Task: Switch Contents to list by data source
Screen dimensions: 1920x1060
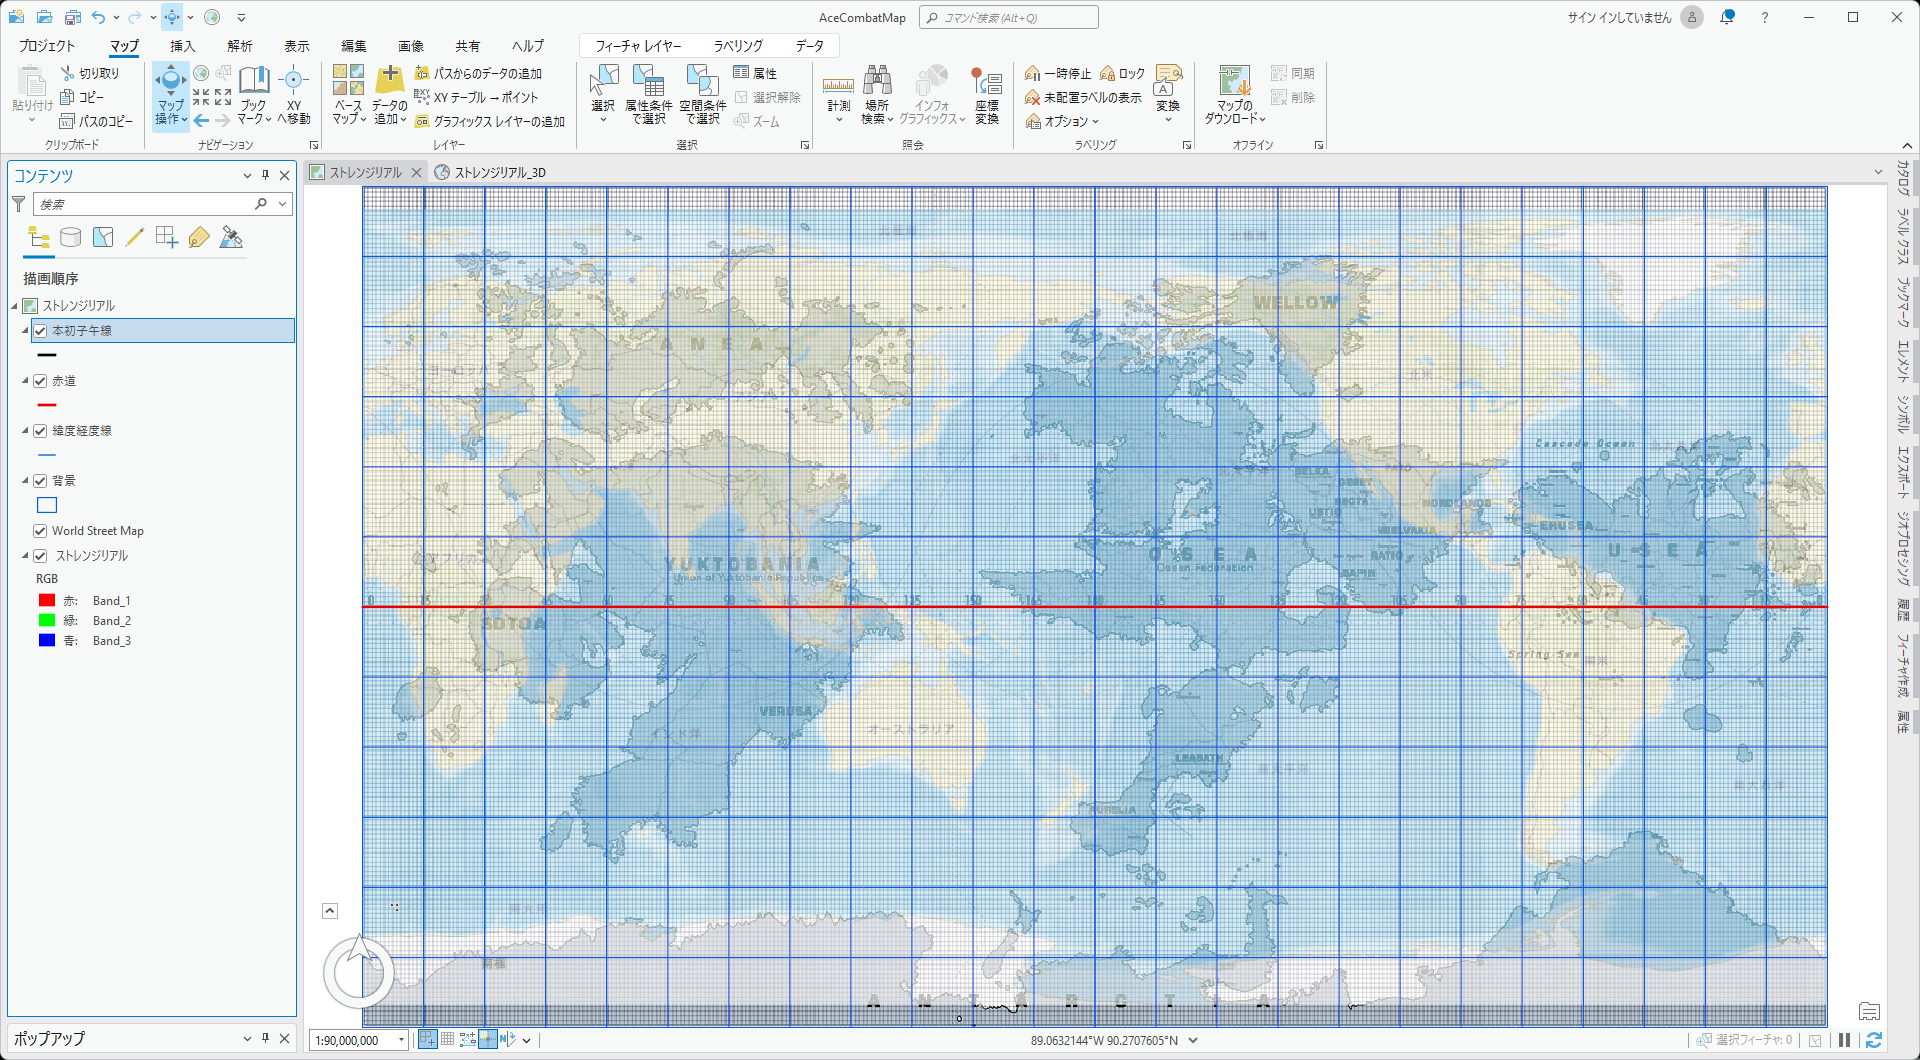Action: (x=70, y=238)
